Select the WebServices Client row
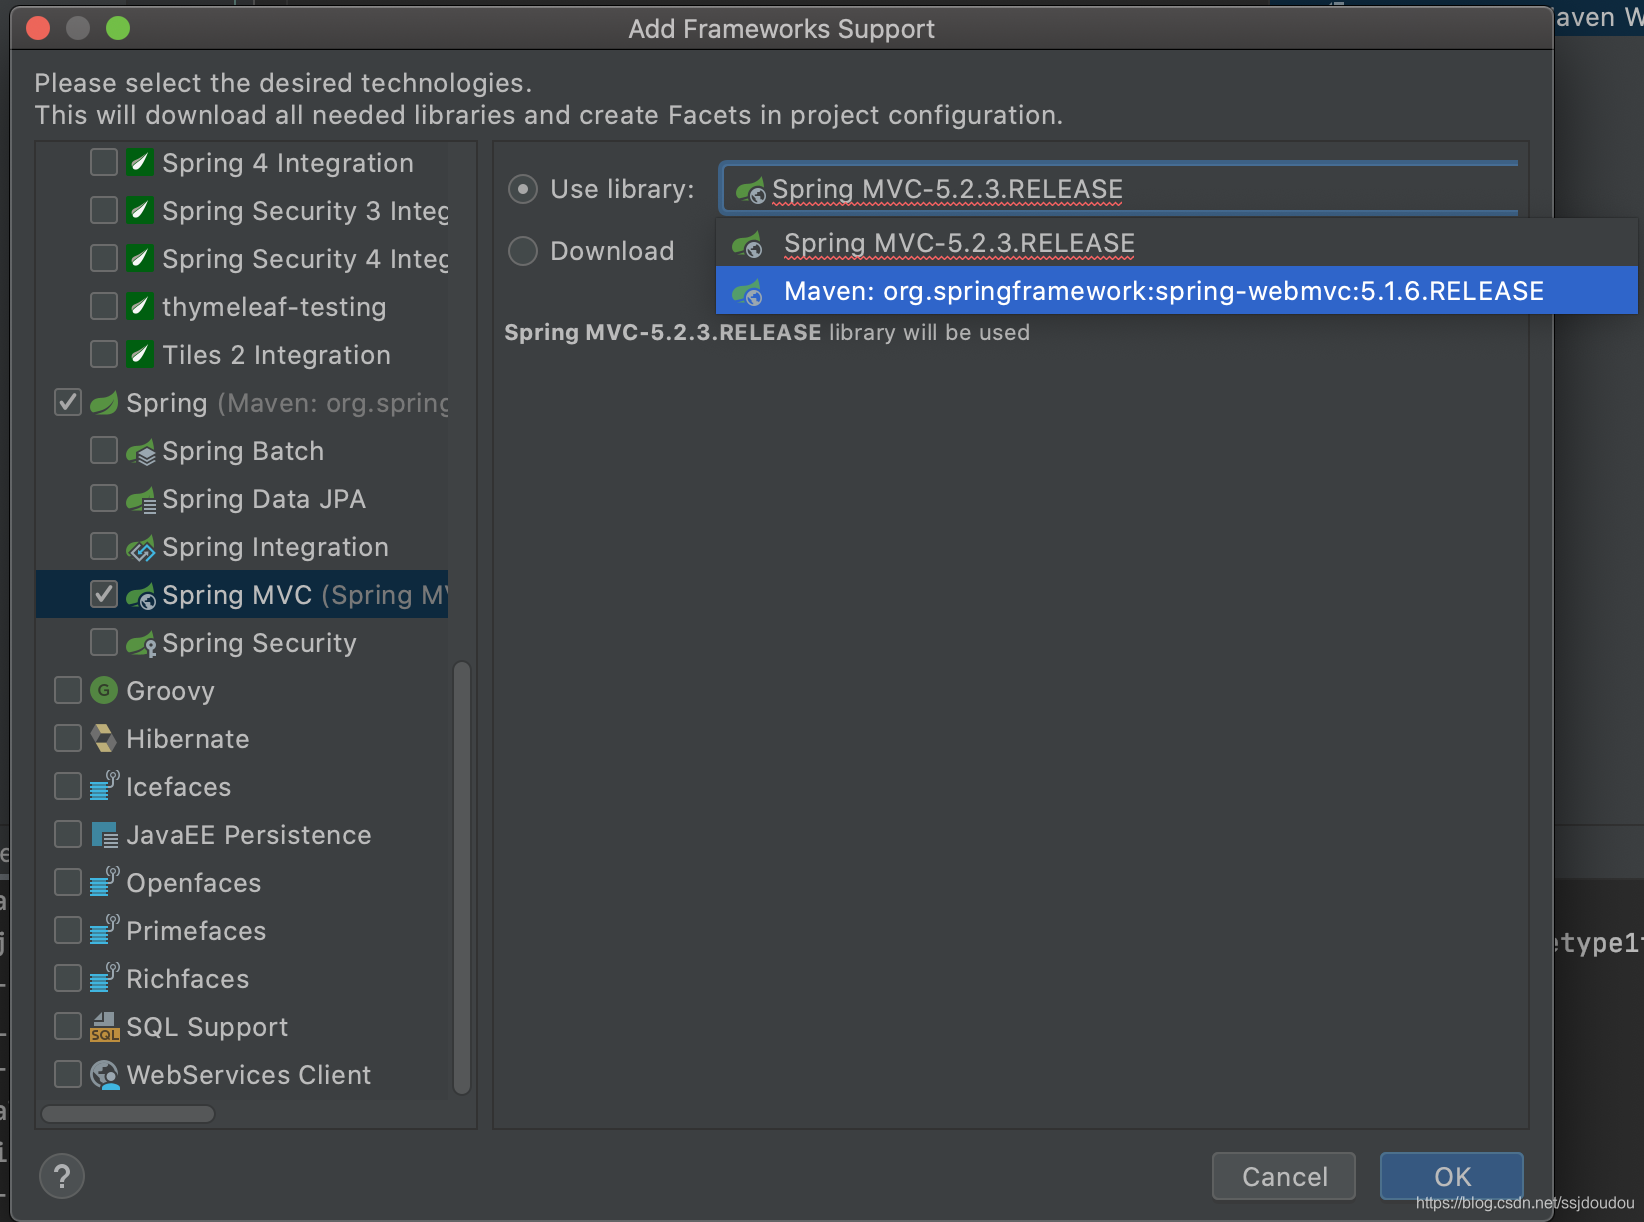This screenshot has height=1222, width=1644. coord(242,1075)
